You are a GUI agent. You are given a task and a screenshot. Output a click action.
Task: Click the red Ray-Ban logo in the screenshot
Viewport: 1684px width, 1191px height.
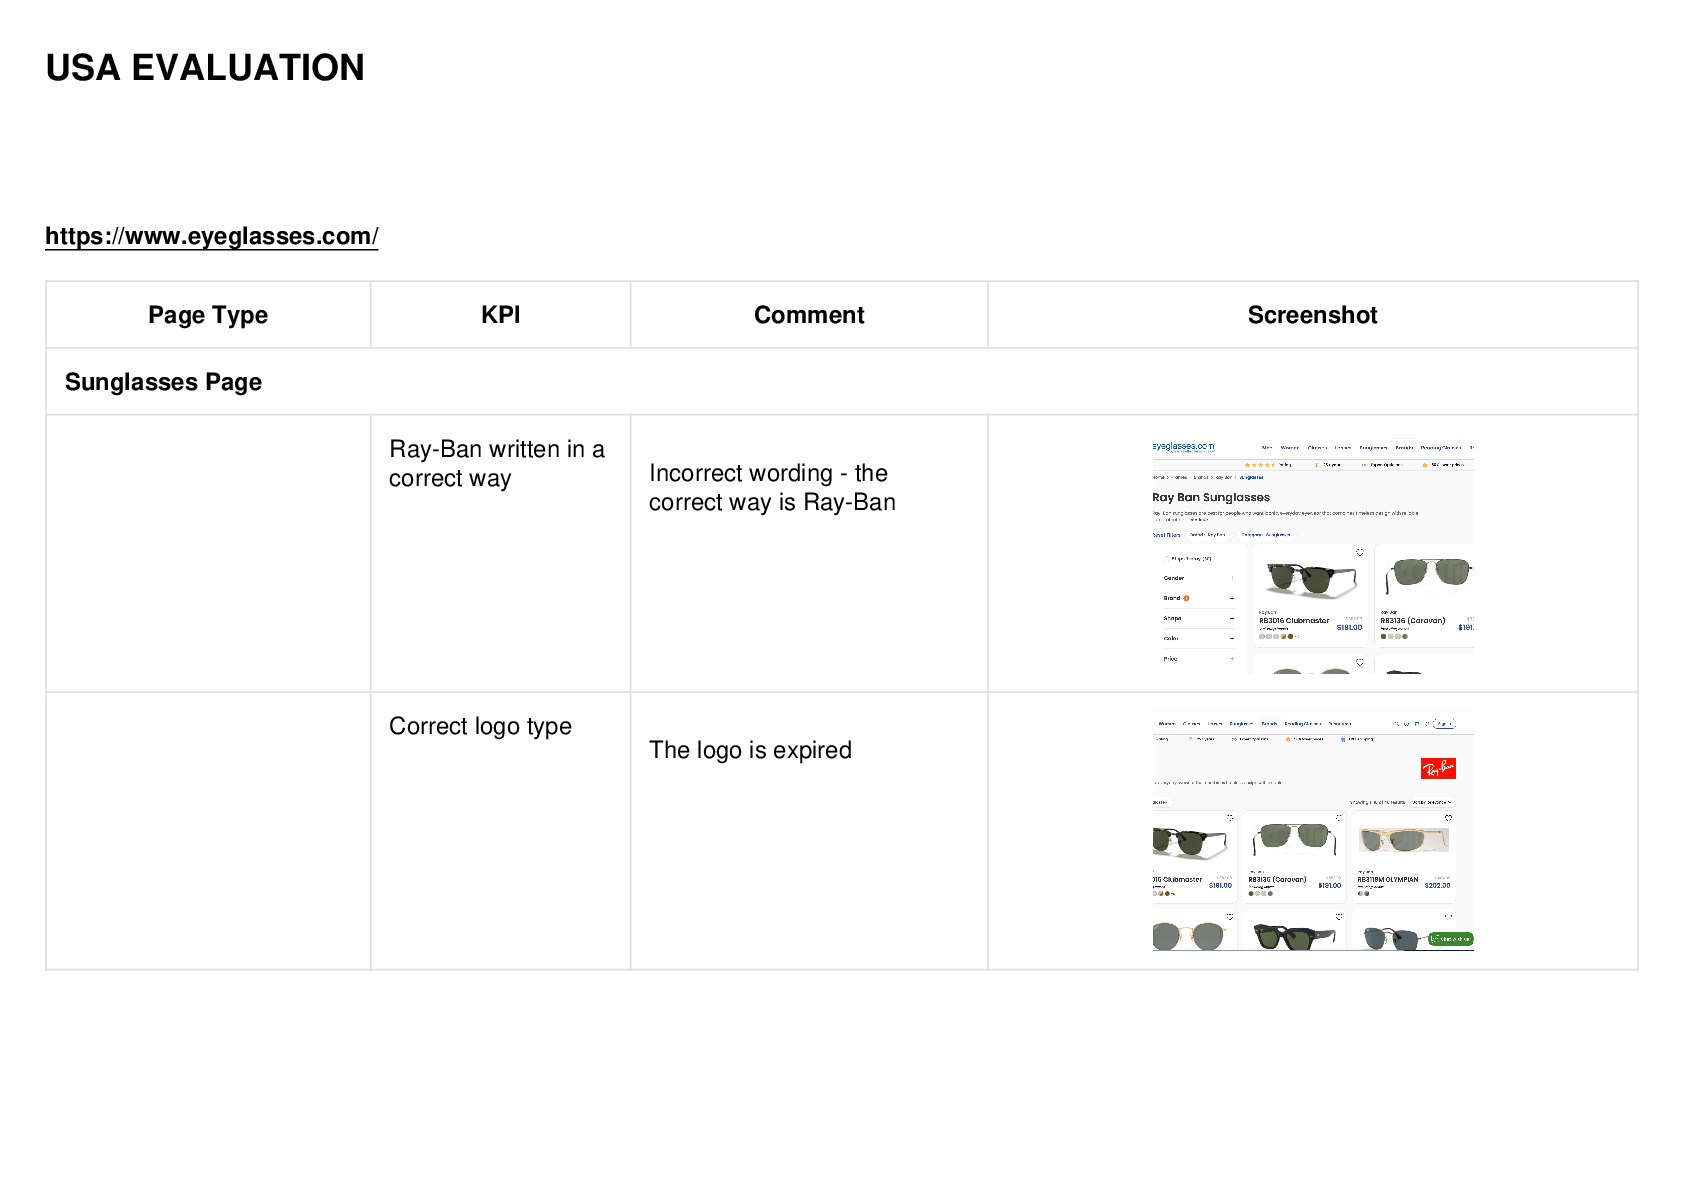[1438, 768]
